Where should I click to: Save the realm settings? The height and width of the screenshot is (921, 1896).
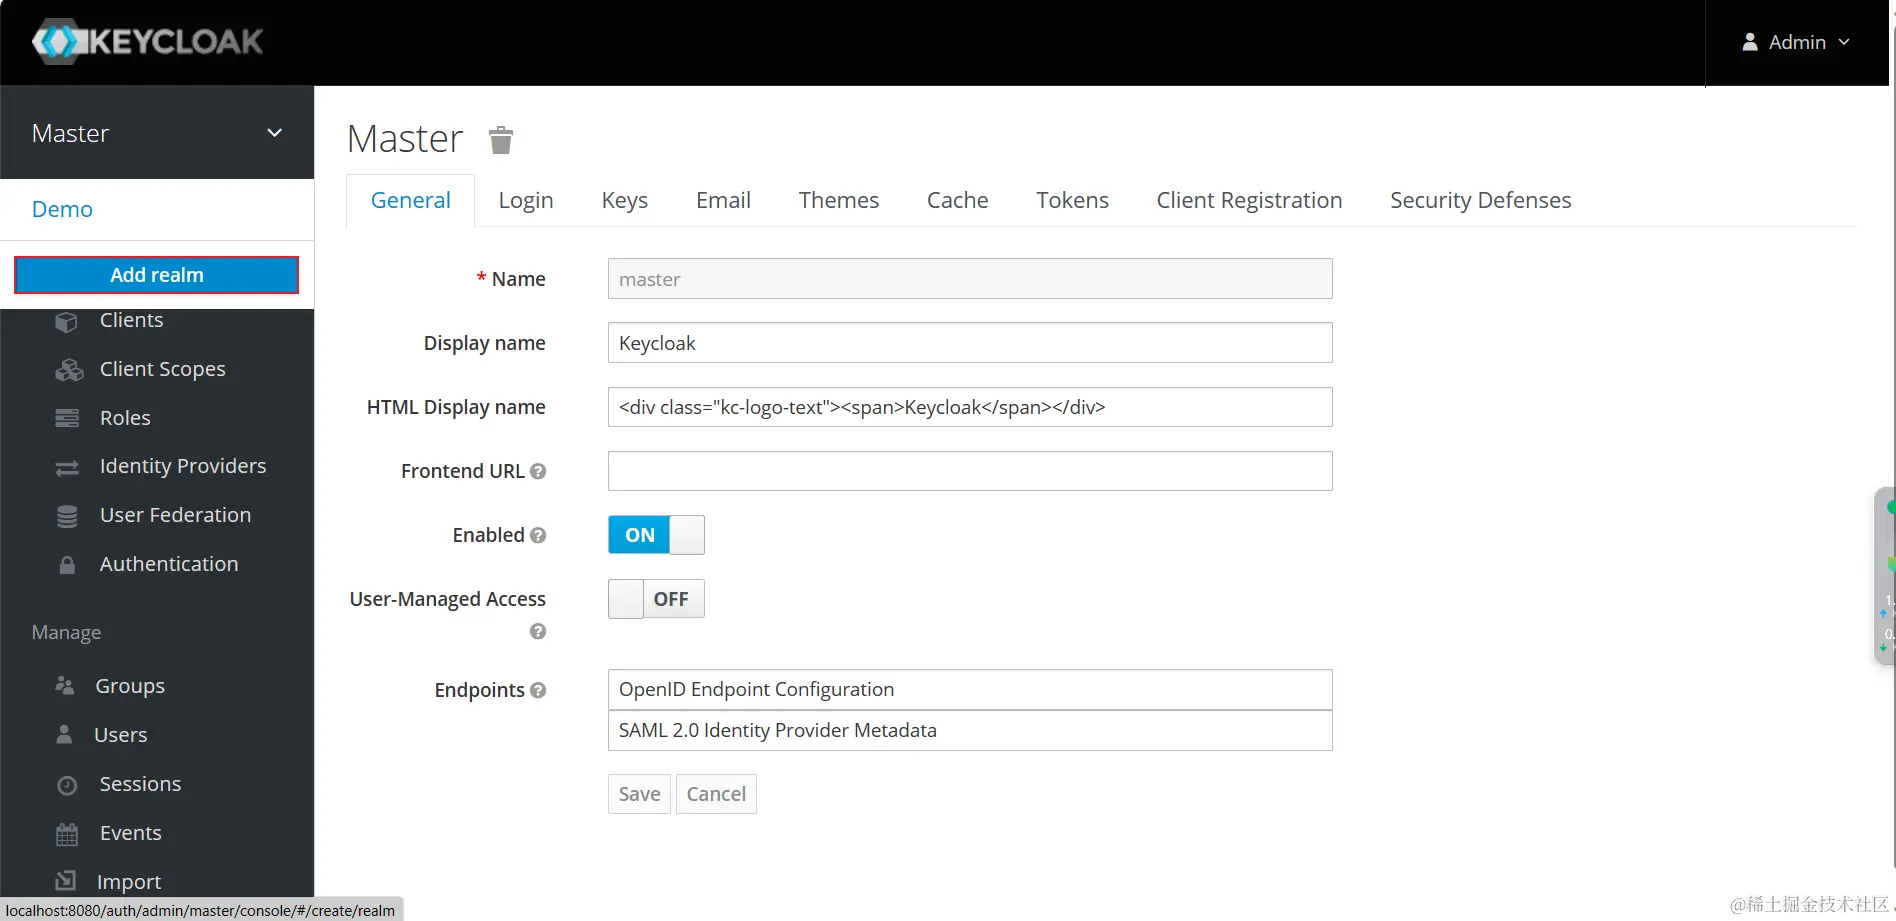(639, 794)
